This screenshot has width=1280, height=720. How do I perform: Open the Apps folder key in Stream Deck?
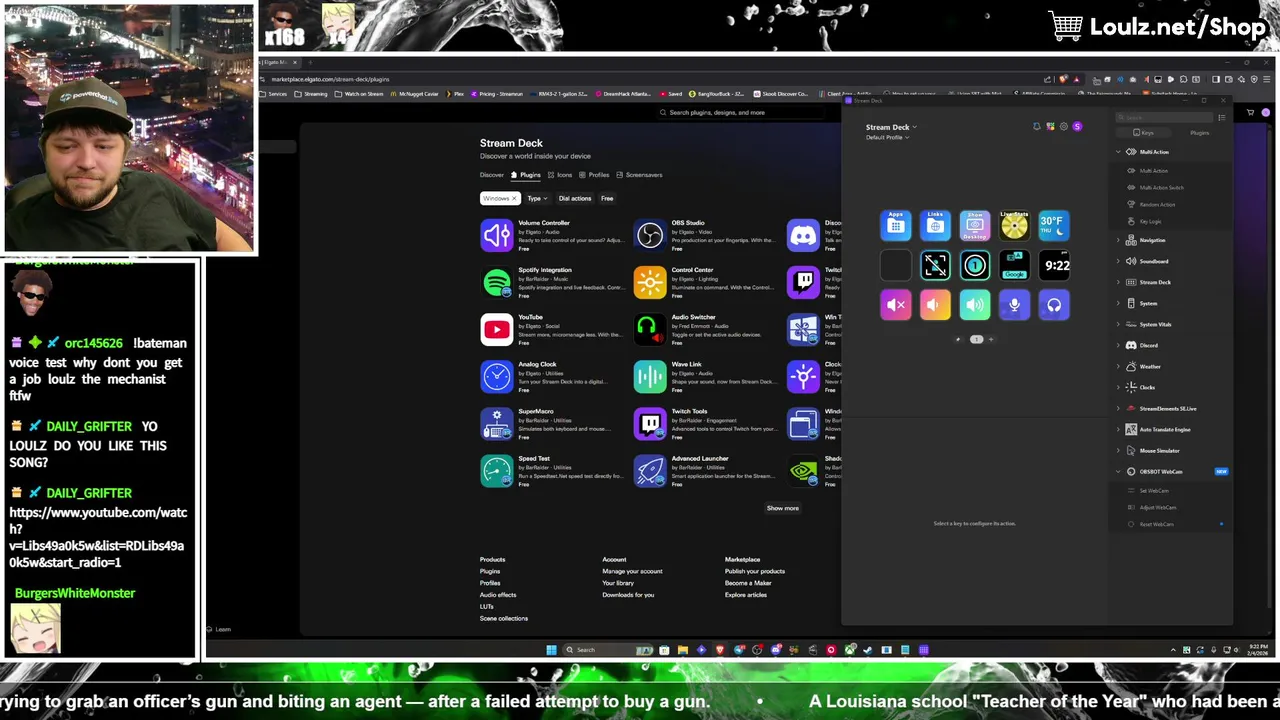click(x=896, y=225)
